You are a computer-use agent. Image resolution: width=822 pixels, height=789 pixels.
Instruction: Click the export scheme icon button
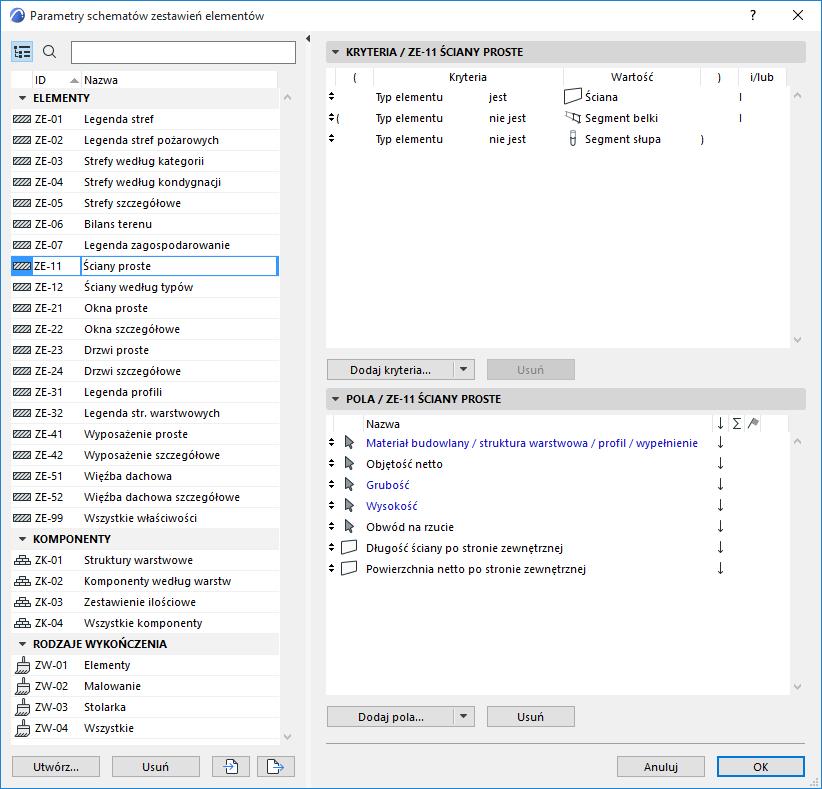(276, 767)
